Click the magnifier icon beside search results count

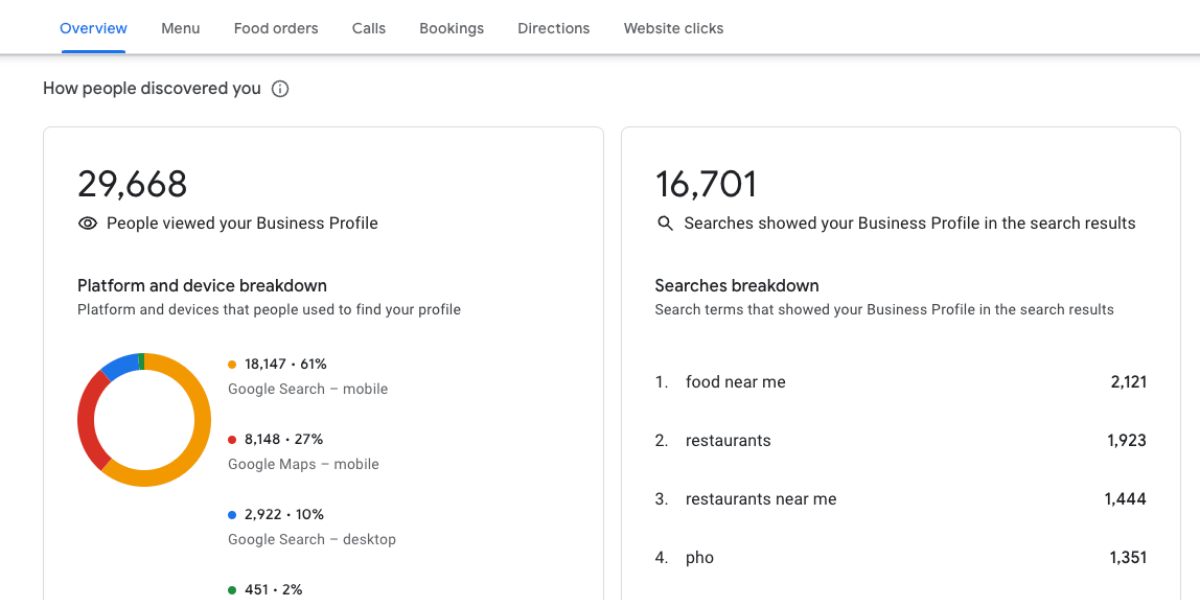tap(665, 223)
